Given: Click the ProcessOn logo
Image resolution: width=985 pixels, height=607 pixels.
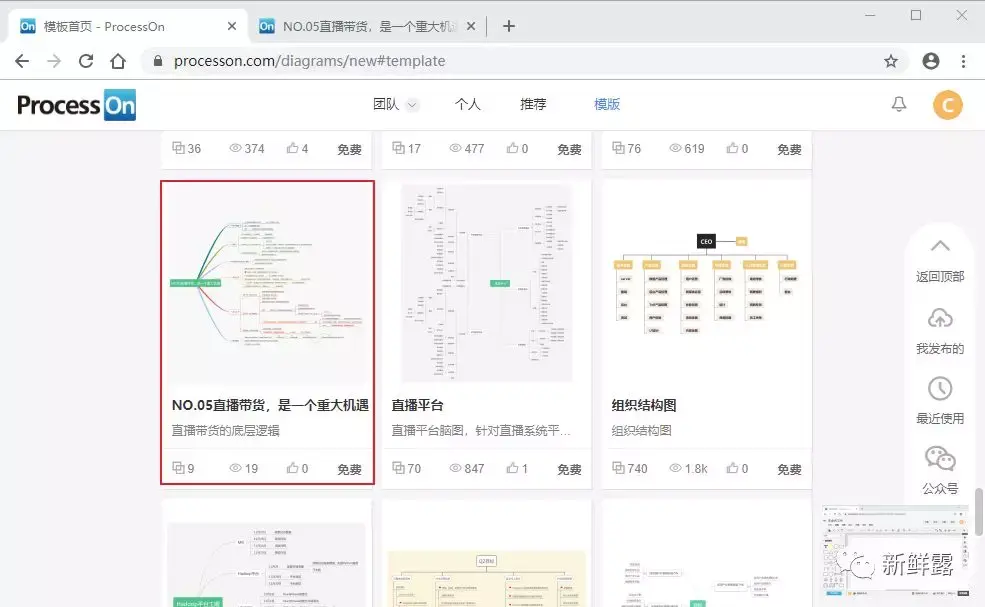Looking at the screenshot, I should pyautogui.click(x=74, y=104).
